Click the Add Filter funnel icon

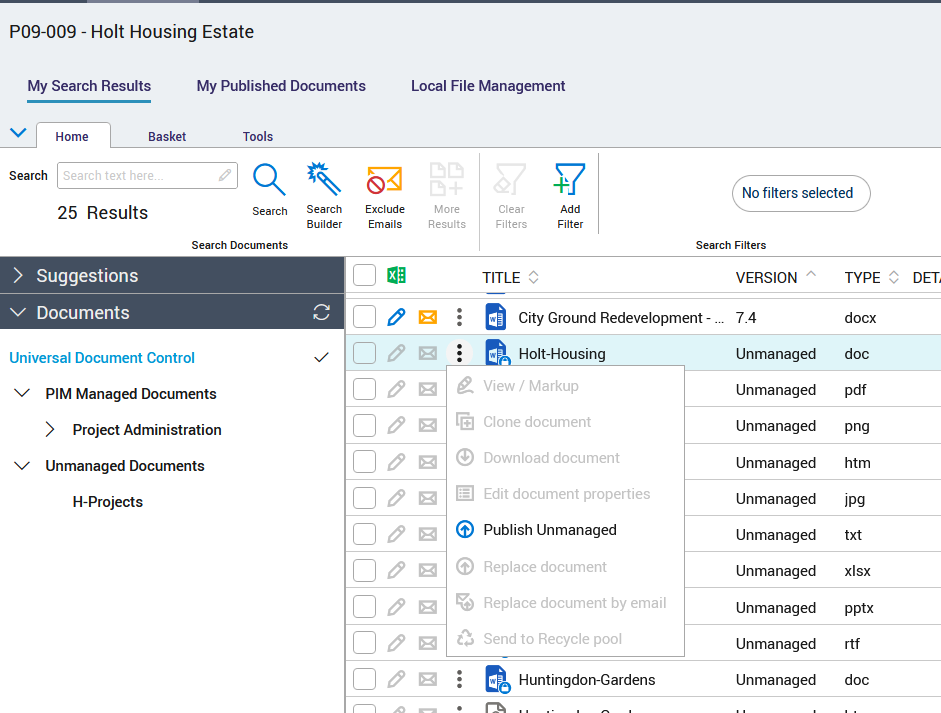point(570,179)
